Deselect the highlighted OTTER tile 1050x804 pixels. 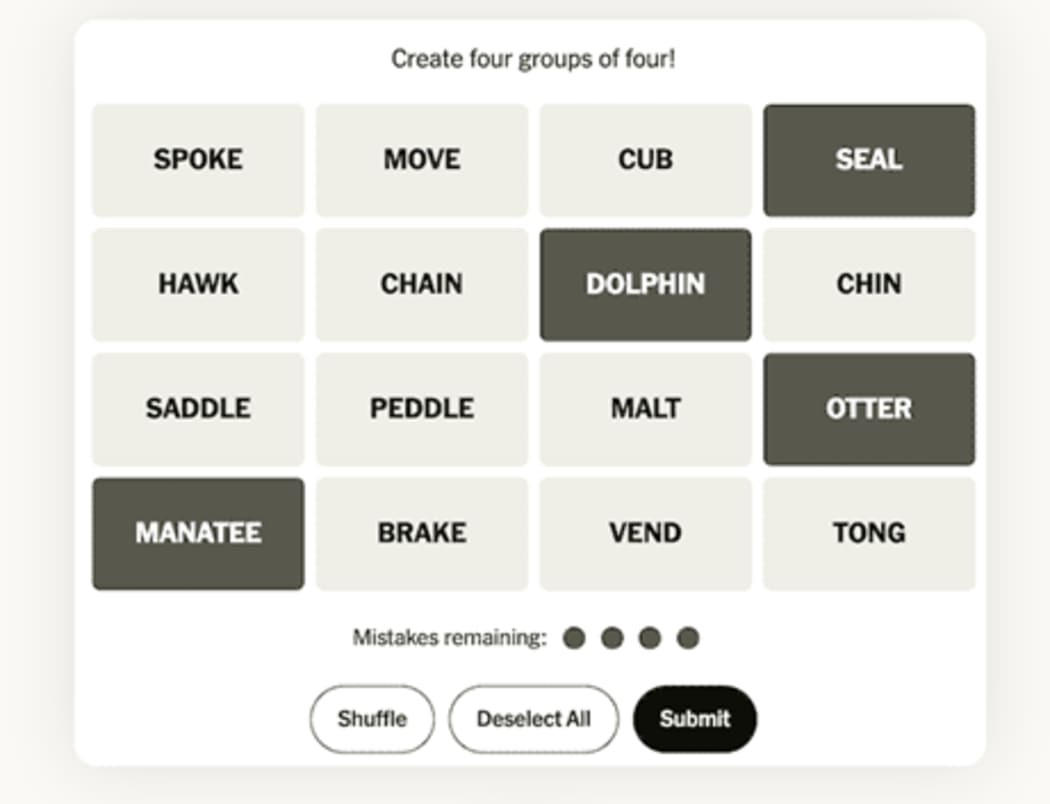(x=869, y=408)
